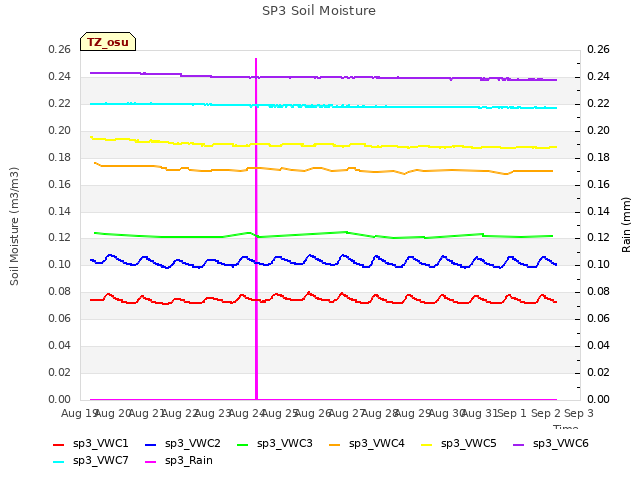Click the red sp3_VWC1 legend color marker
This screenshot has height=480, width=640.
59,445
